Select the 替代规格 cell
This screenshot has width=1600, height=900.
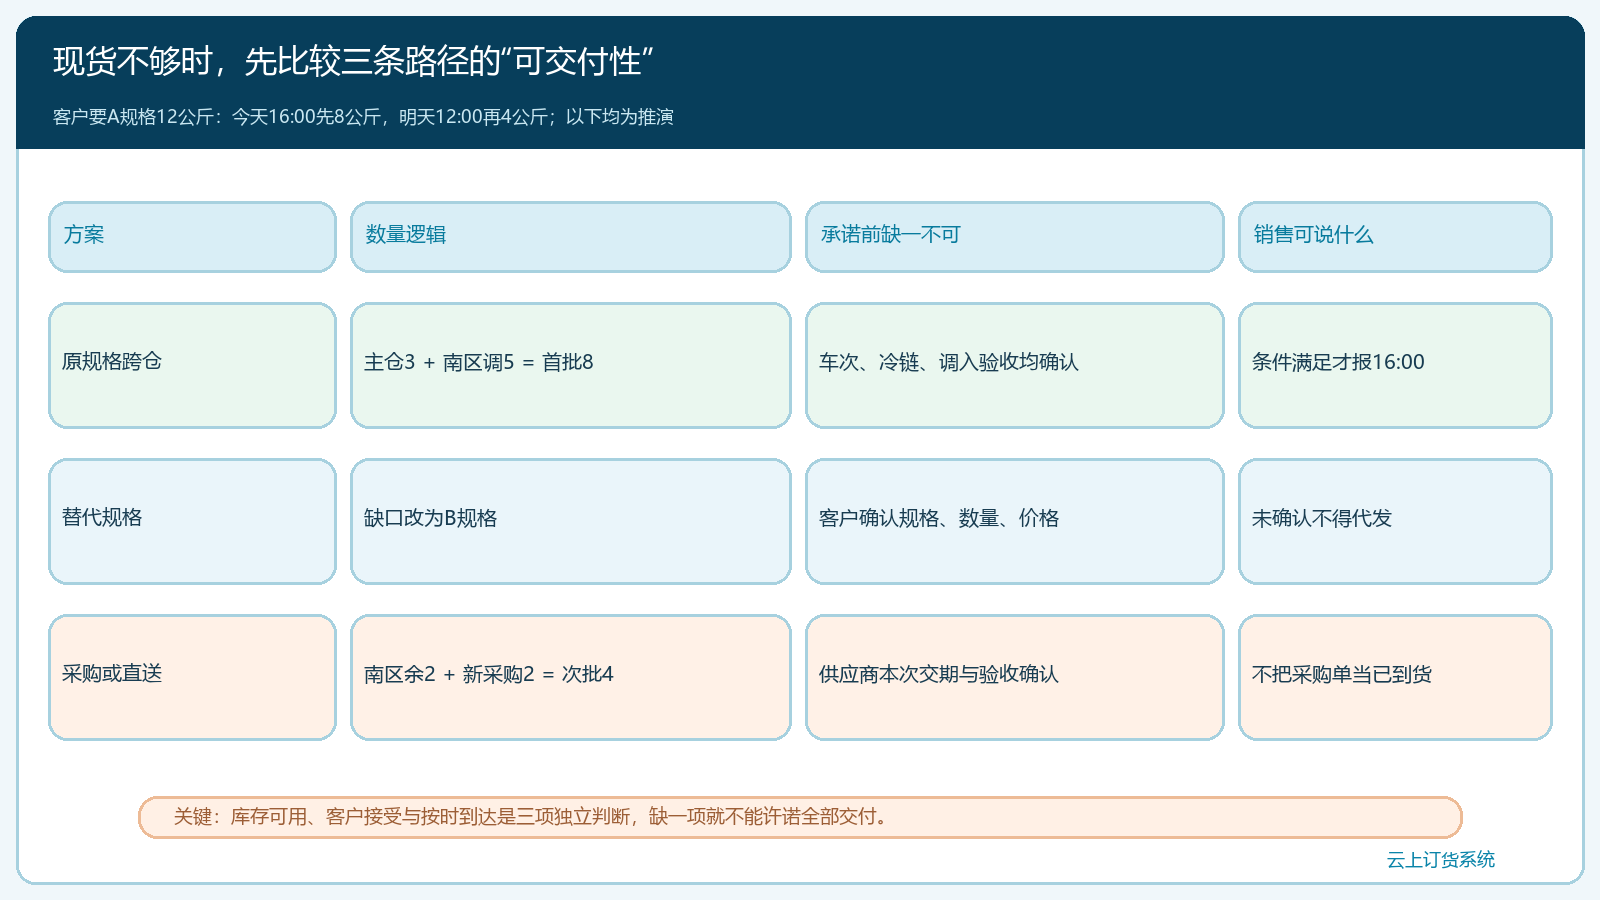[x=192, y=522]
